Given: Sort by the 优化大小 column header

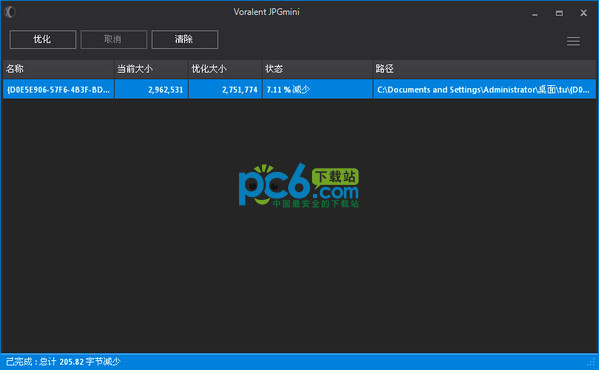Looking at the screenshot, I should [225, 69].
